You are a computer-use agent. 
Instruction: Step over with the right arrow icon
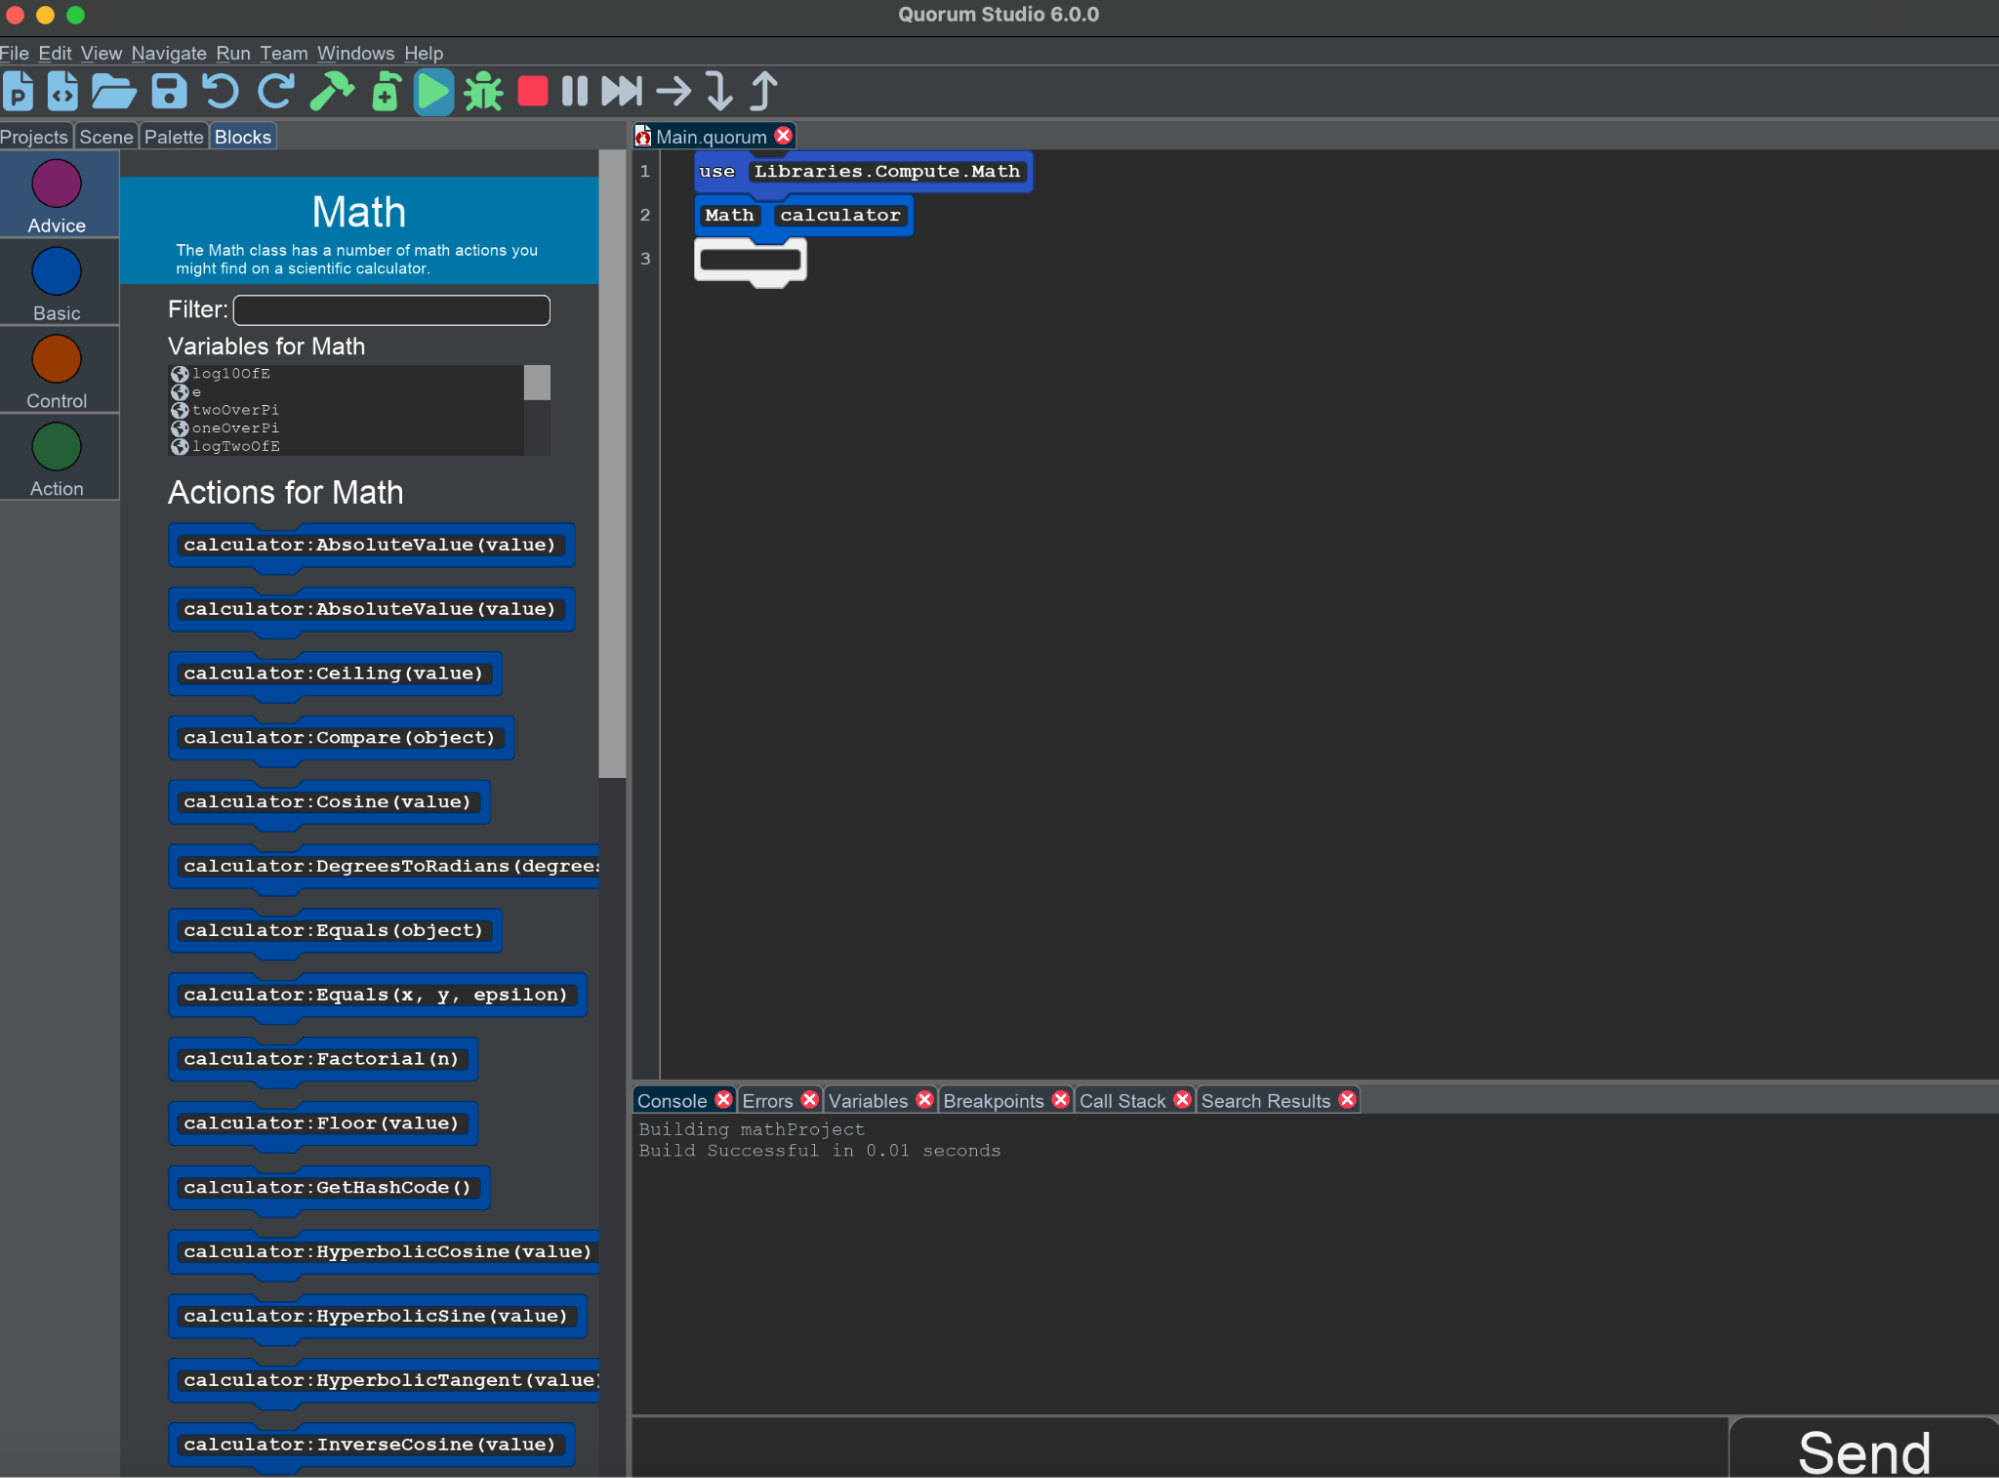(x=674, y=92)
